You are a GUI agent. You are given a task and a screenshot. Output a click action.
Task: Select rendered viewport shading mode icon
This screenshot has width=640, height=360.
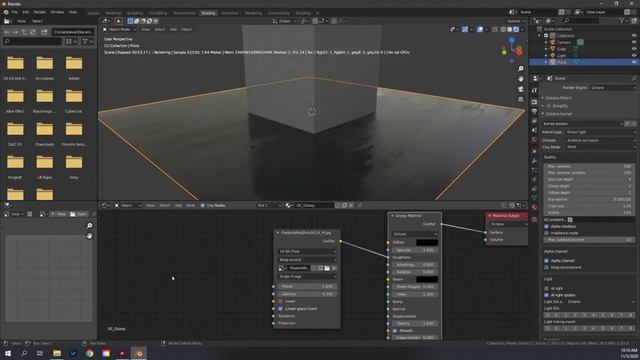click(x=516, y=29)
